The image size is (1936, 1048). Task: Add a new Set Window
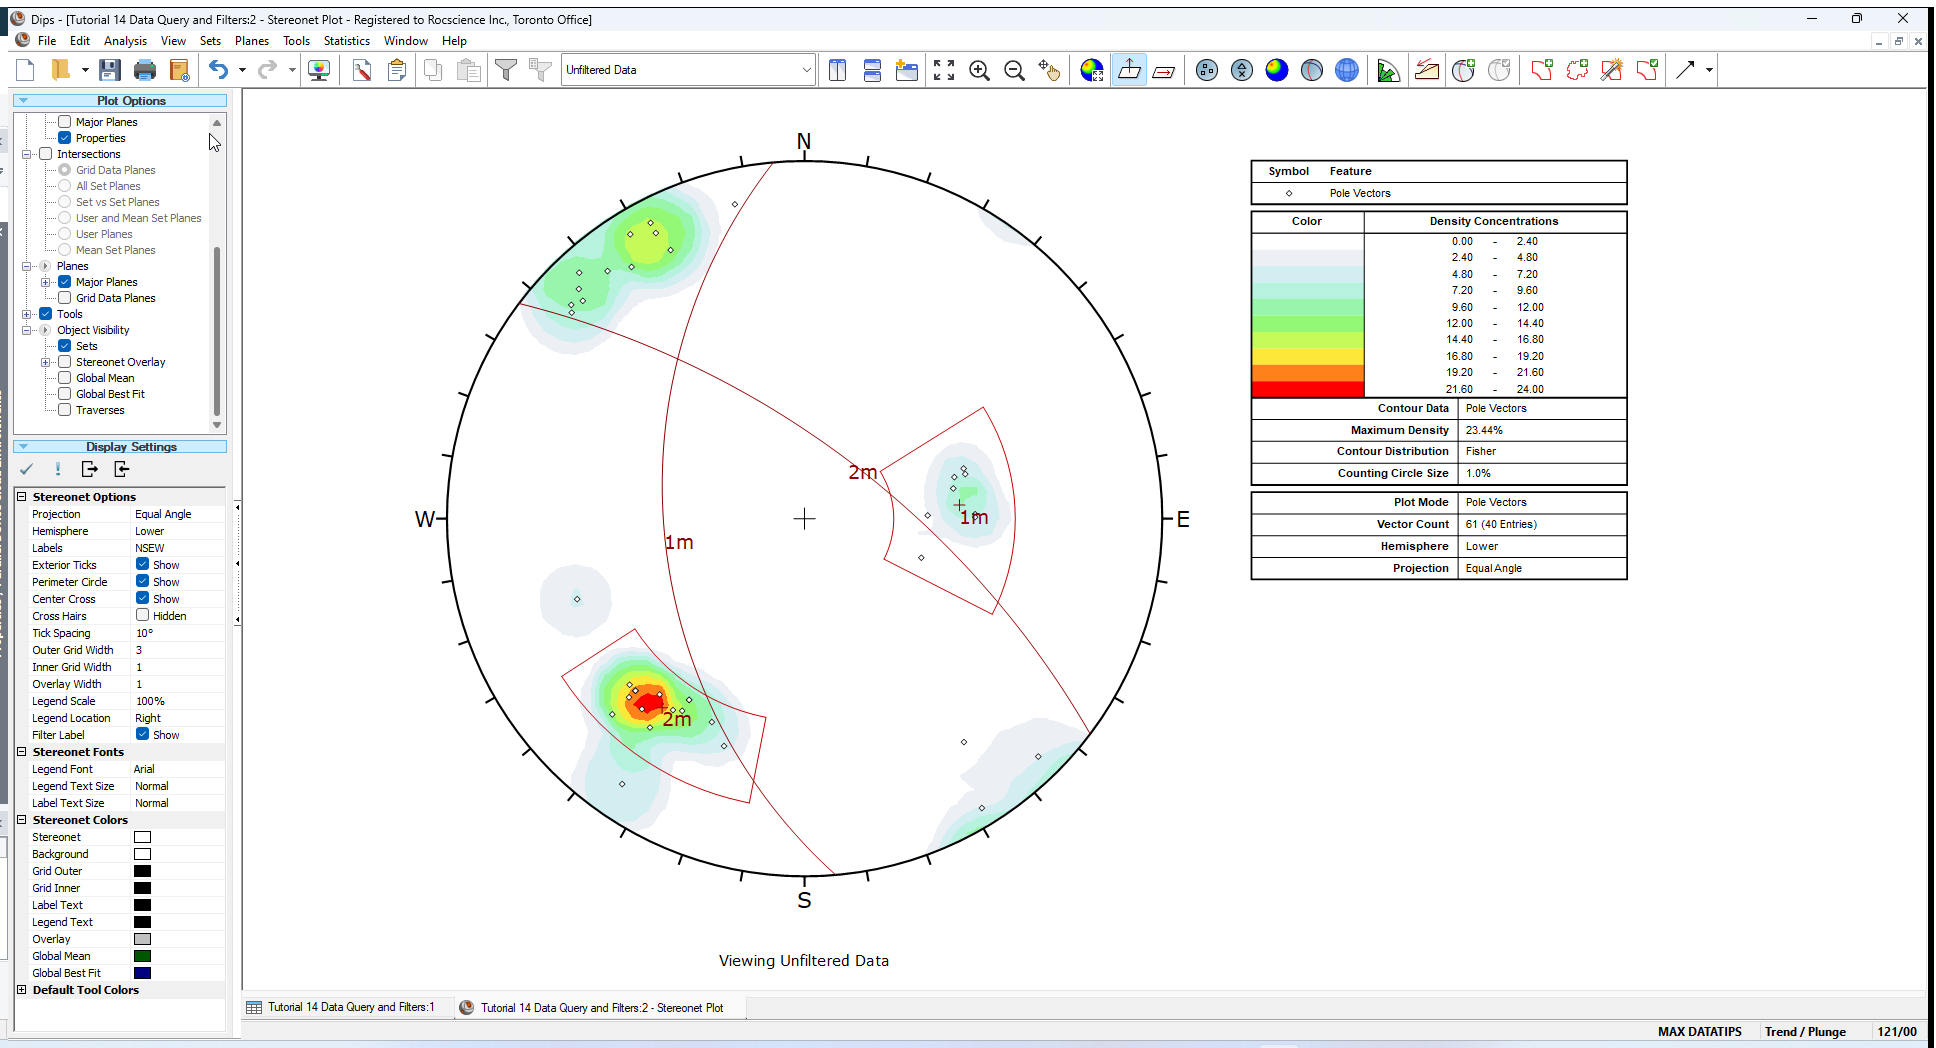[x=1542, y=70]
